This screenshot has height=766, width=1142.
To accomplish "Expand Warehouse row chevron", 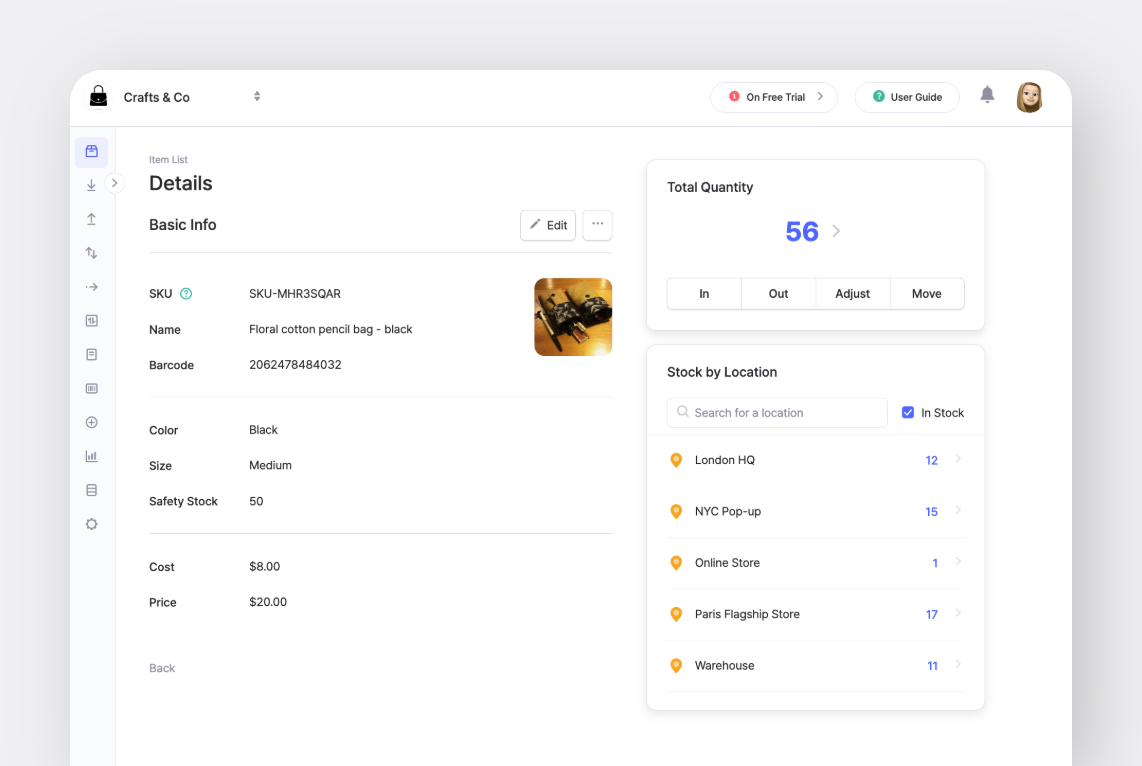I will (x=958, y=664).
